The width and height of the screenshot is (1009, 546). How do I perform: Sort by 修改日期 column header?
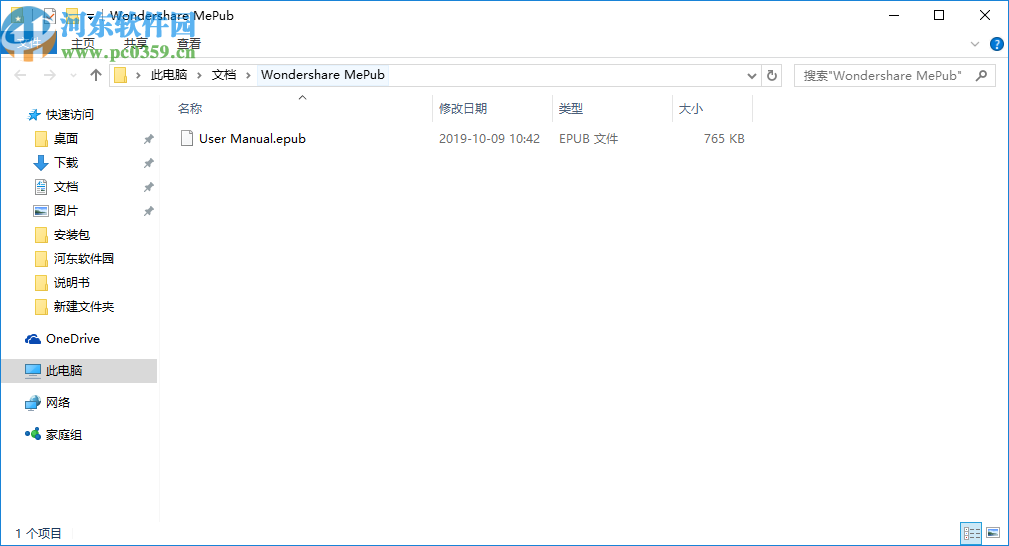coord(463,108)
